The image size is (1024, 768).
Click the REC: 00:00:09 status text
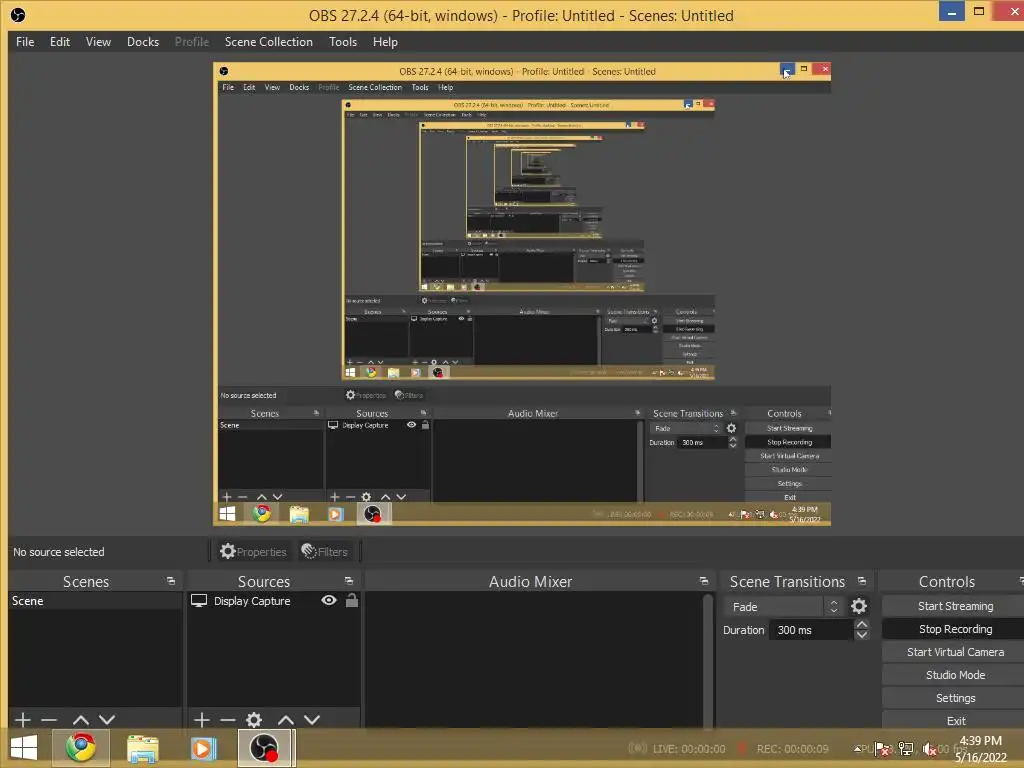[792, 749]
